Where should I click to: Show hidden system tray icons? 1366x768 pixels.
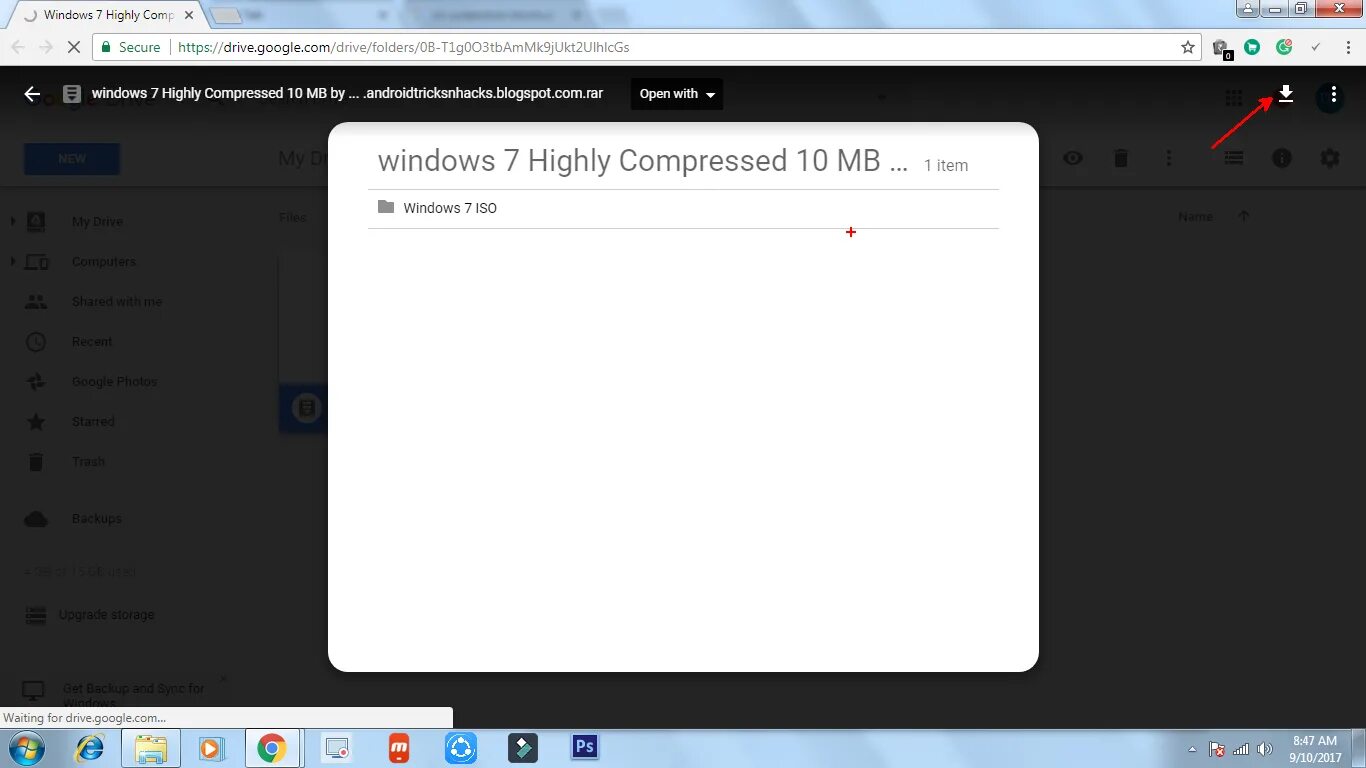[x=1192, y=749]
